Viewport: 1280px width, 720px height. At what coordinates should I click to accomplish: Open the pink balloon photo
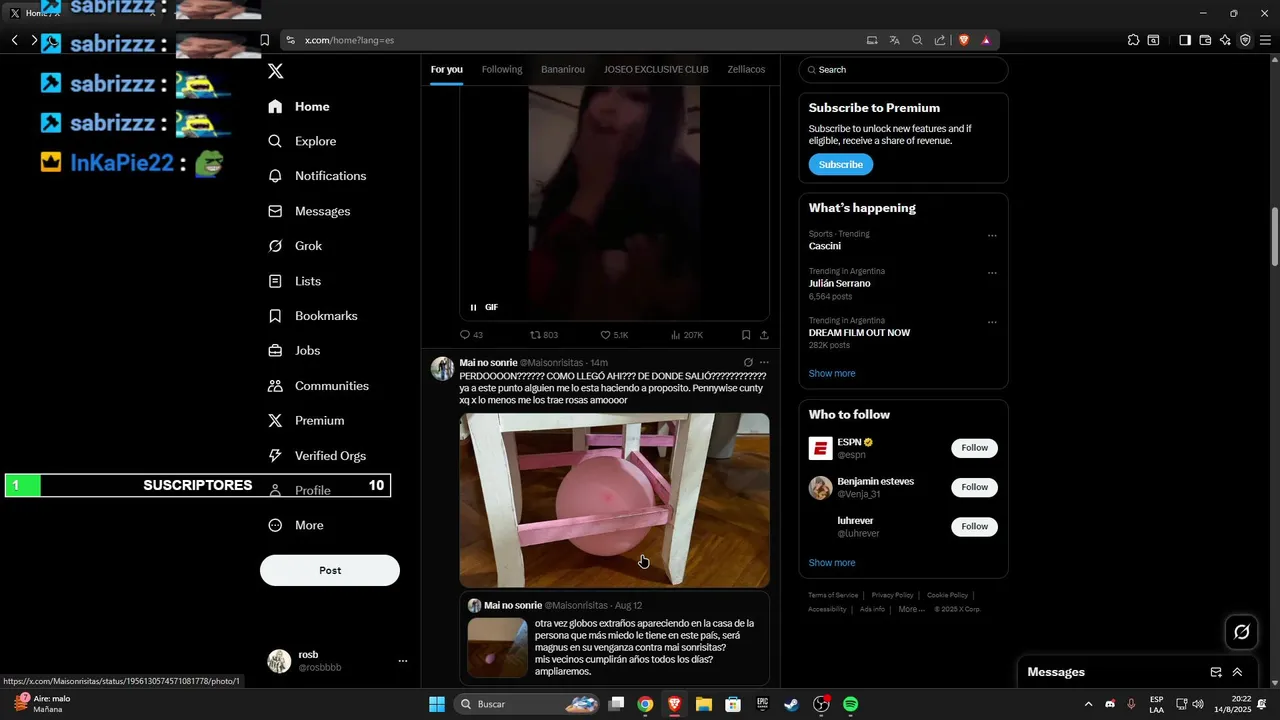(614, 500)
